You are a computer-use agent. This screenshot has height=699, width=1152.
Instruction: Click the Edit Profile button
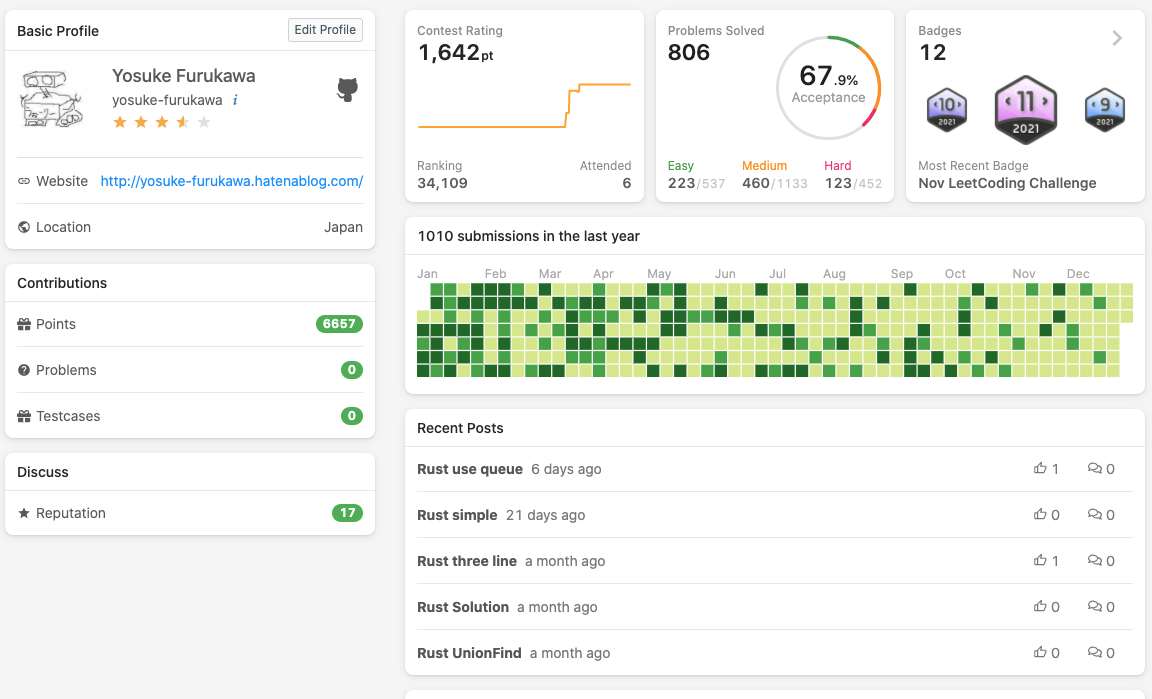pyautogui.click(x=325, y=30)
